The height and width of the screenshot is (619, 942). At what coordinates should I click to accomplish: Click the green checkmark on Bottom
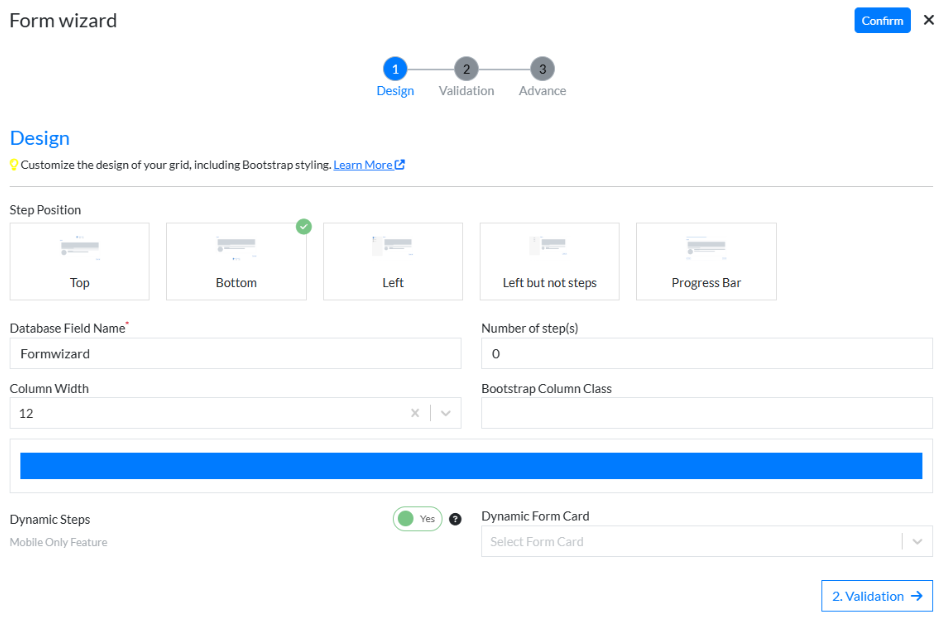(x=304, y=226)
